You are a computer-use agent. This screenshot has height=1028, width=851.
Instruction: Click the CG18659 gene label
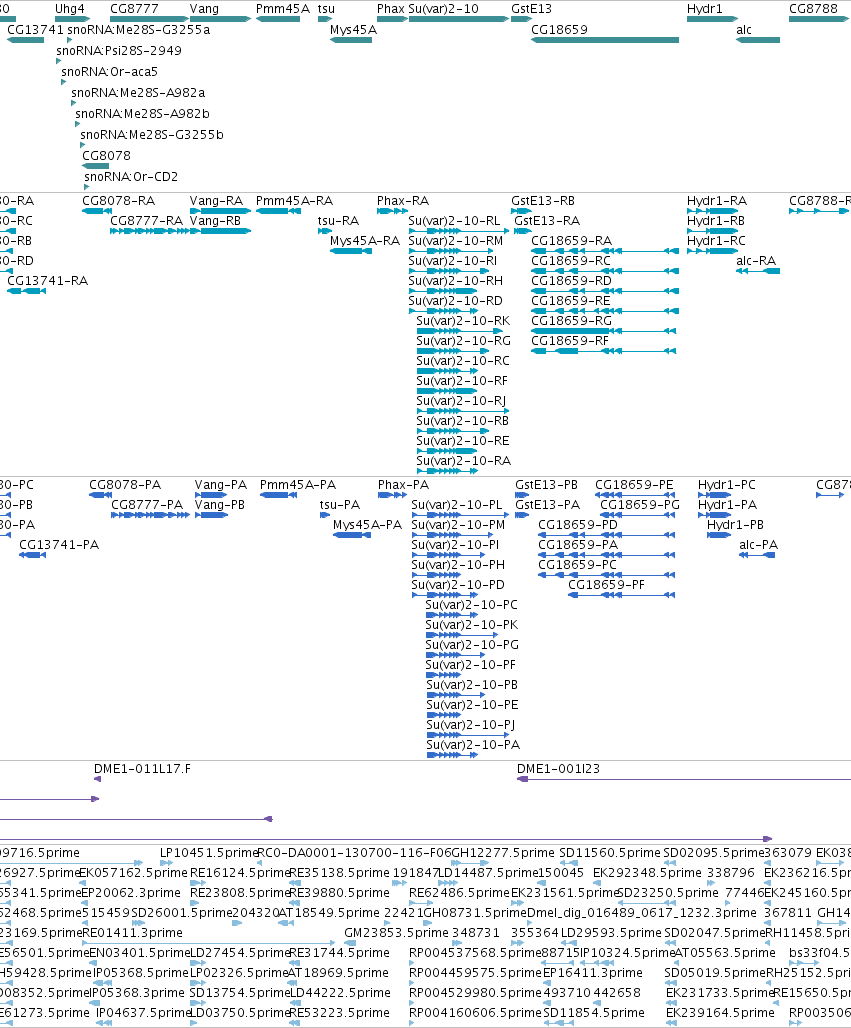(x=559, y=30)
